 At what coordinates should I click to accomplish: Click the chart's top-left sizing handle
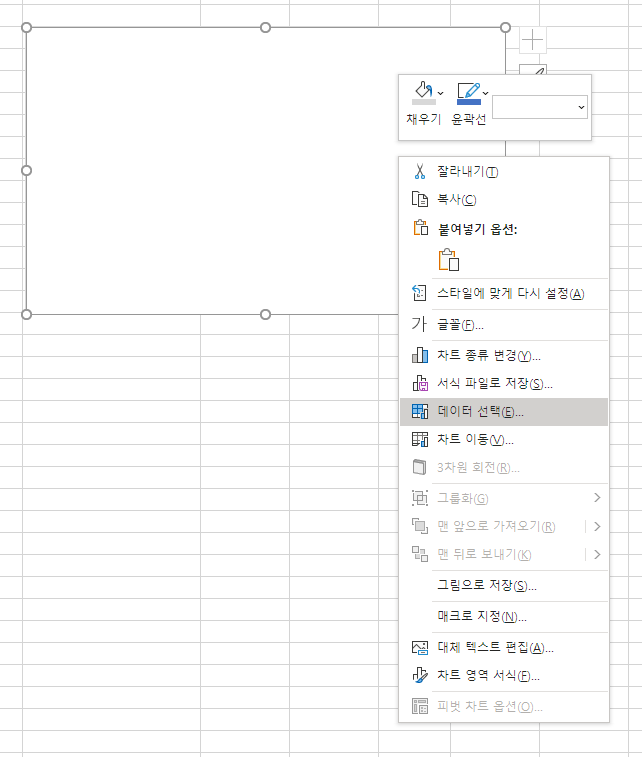pos(27,28)
